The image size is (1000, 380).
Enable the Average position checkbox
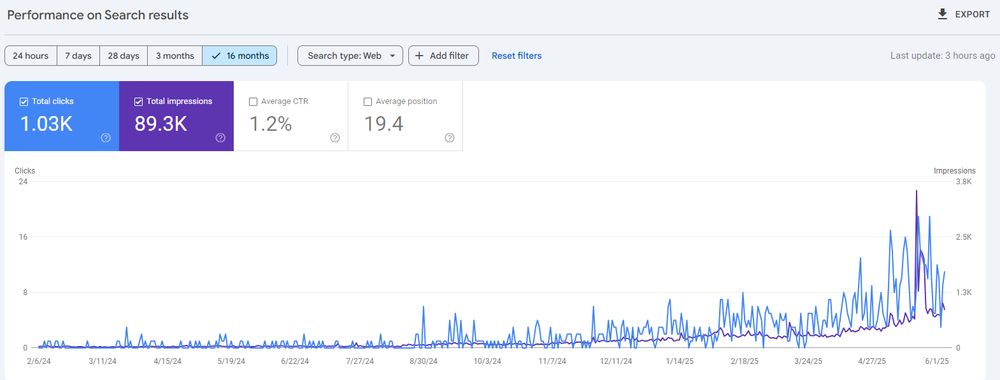click(367, 101)
